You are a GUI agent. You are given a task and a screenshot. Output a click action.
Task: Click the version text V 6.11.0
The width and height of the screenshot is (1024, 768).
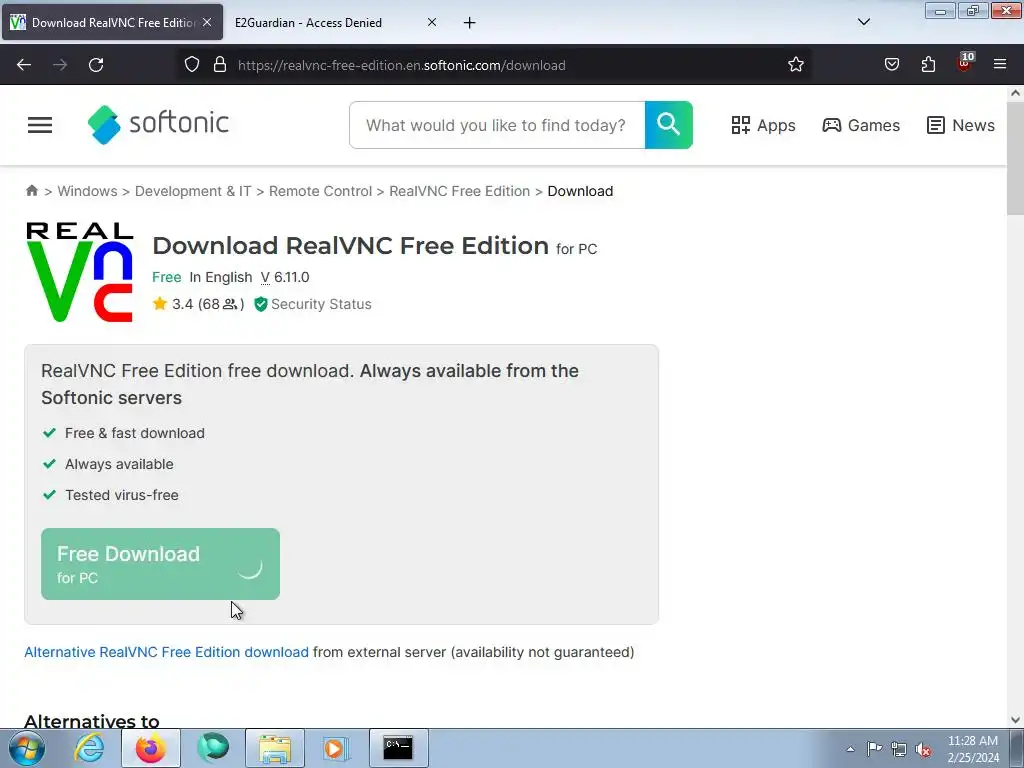[x=285, y=277]
